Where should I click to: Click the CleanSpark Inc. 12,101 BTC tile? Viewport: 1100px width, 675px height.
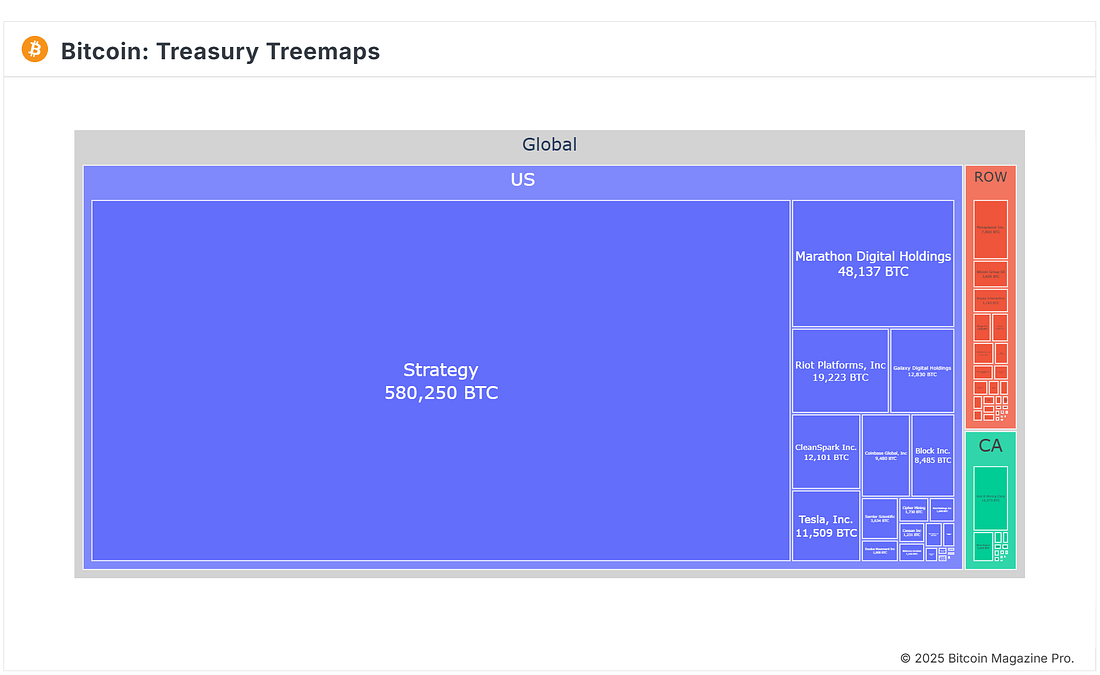pos(826,452)
